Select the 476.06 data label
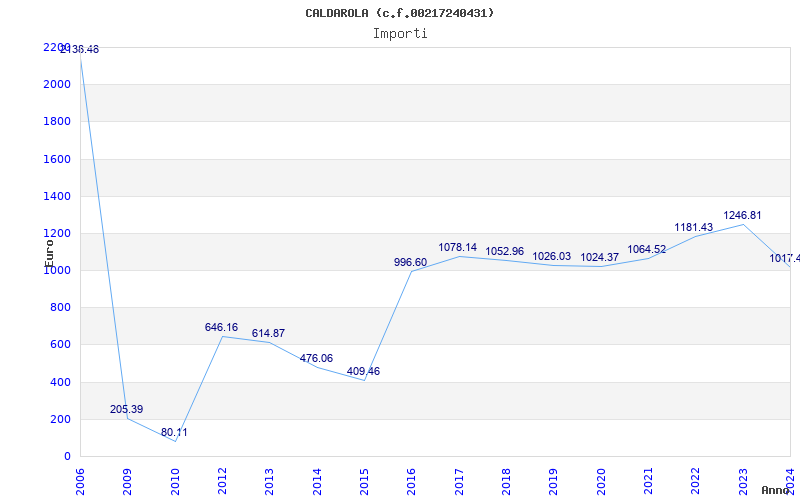Image resolution: width=800 pixels, height=500 pixels. (316, 358)
